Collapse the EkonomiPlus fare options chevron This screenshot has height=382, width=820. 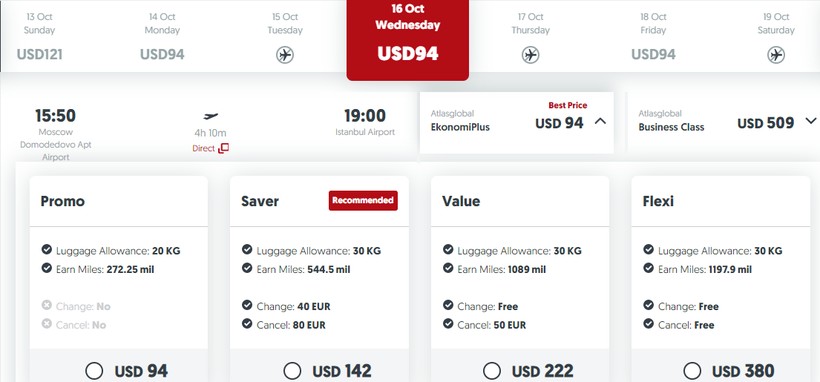coord(600,121)
